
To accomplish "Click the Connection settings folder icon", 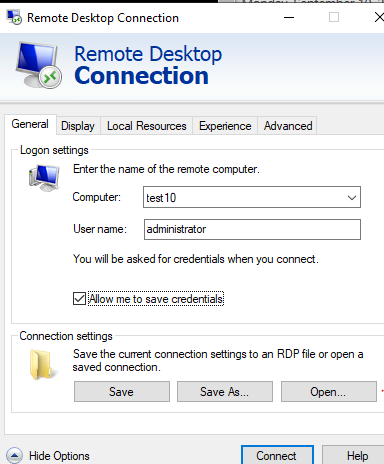I will click(x=41, y=365).
